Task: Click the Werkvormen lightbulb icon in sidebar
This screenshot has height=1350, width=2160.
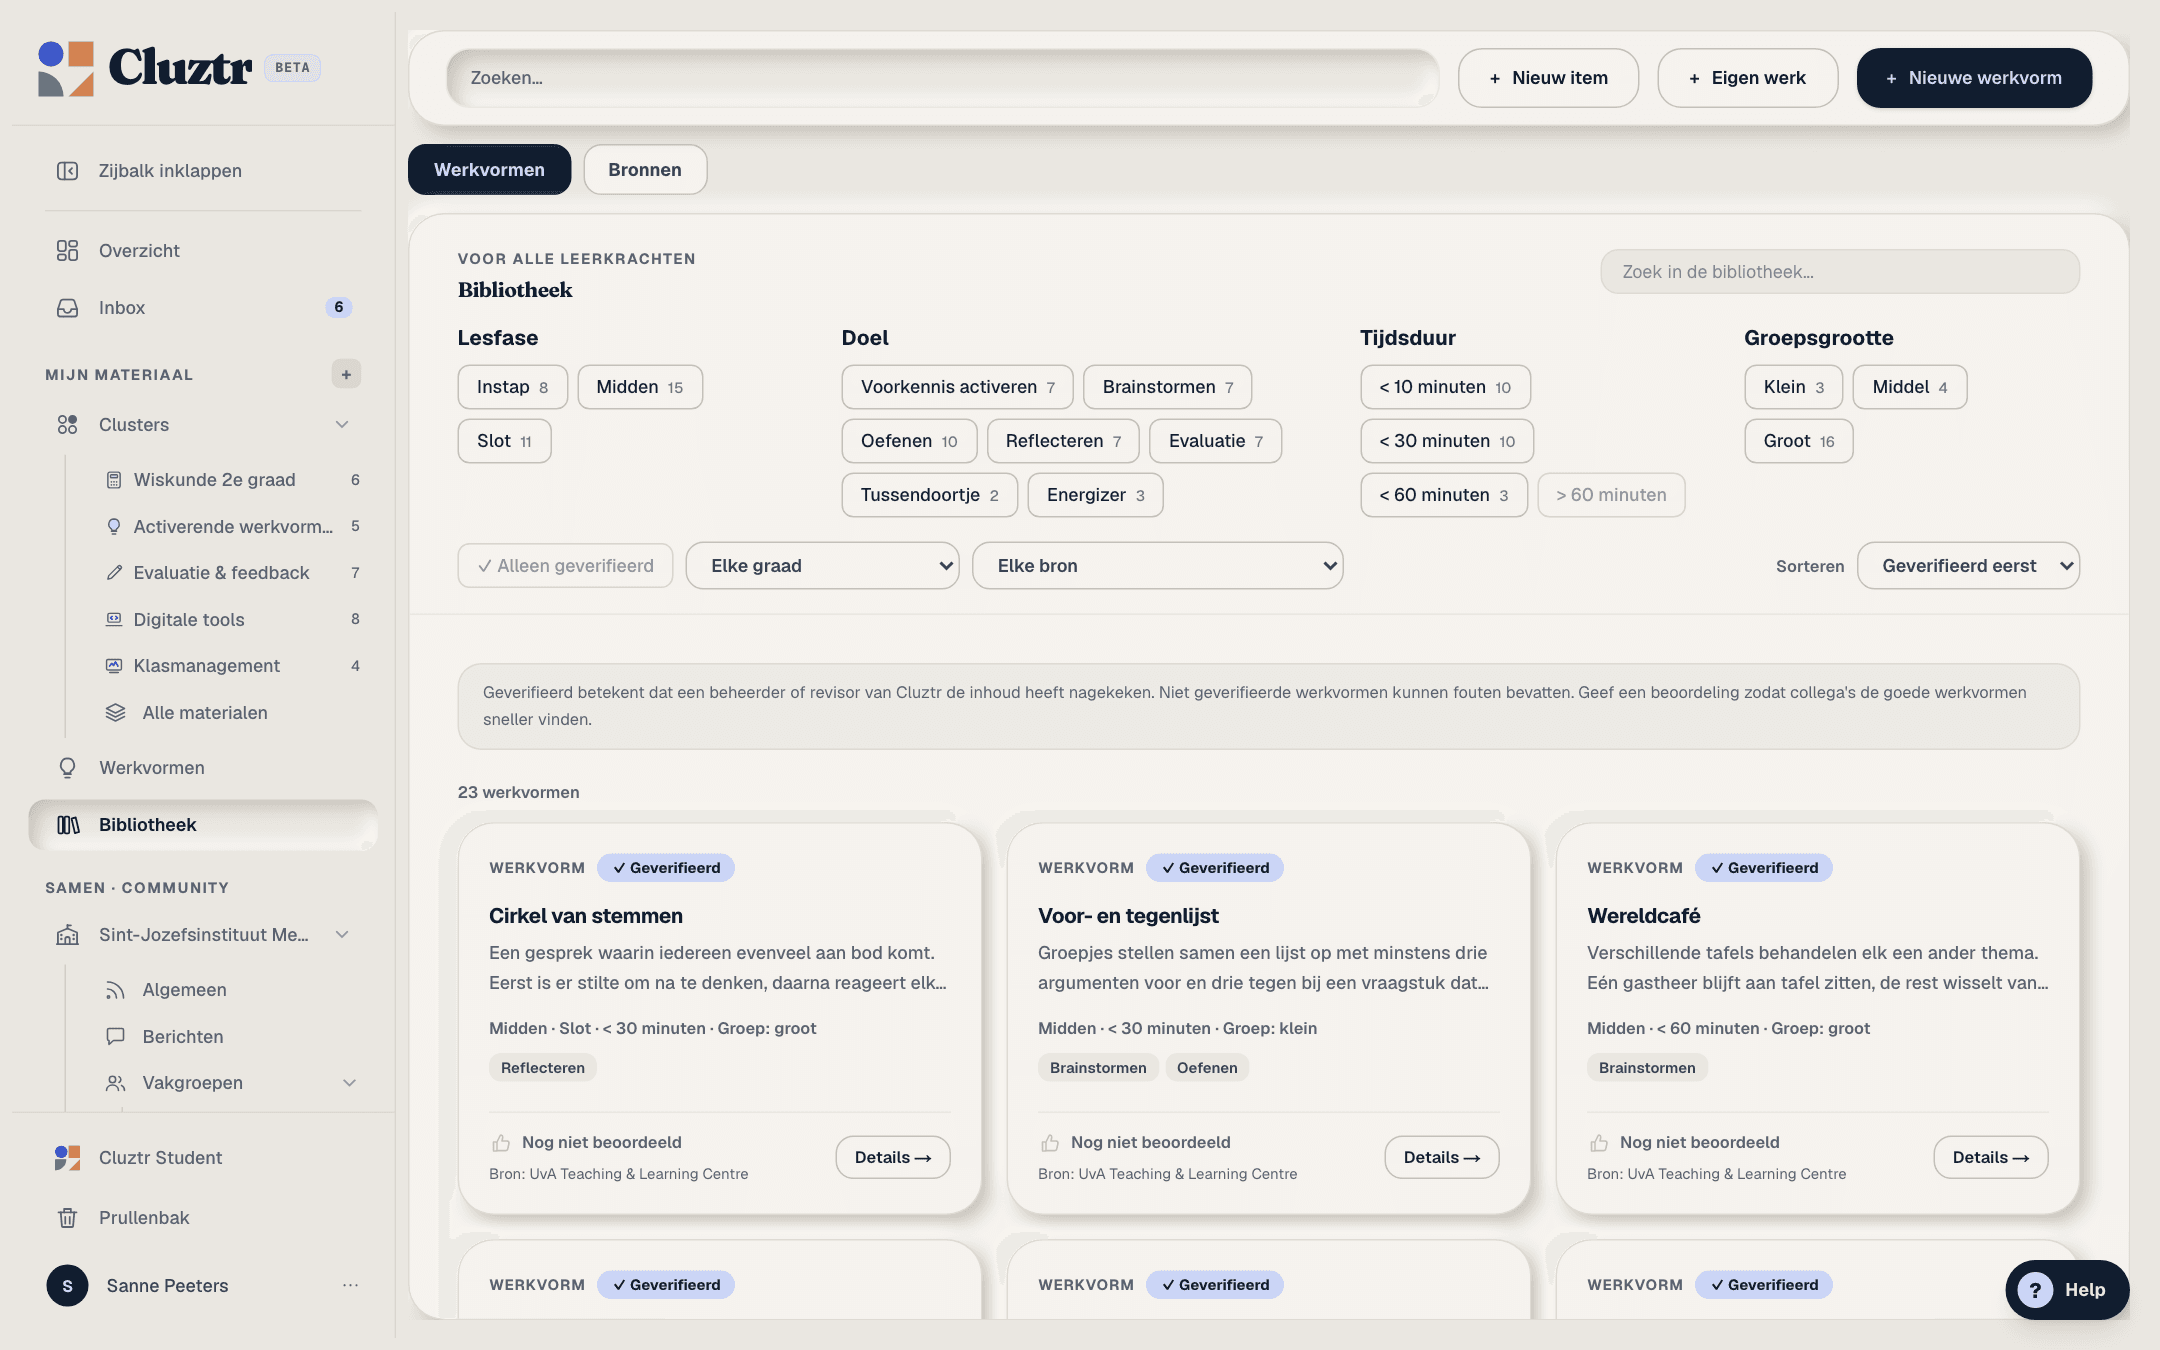Action: [x=67, y=768]
